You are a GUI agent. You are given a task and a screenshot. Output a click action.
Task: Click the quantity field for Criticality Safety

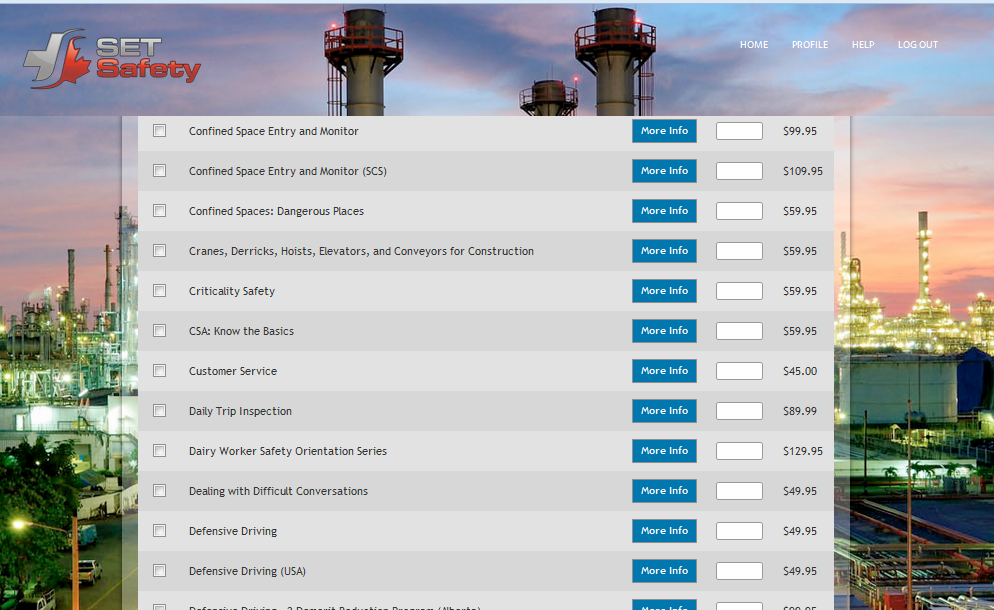tap(738, 290)
